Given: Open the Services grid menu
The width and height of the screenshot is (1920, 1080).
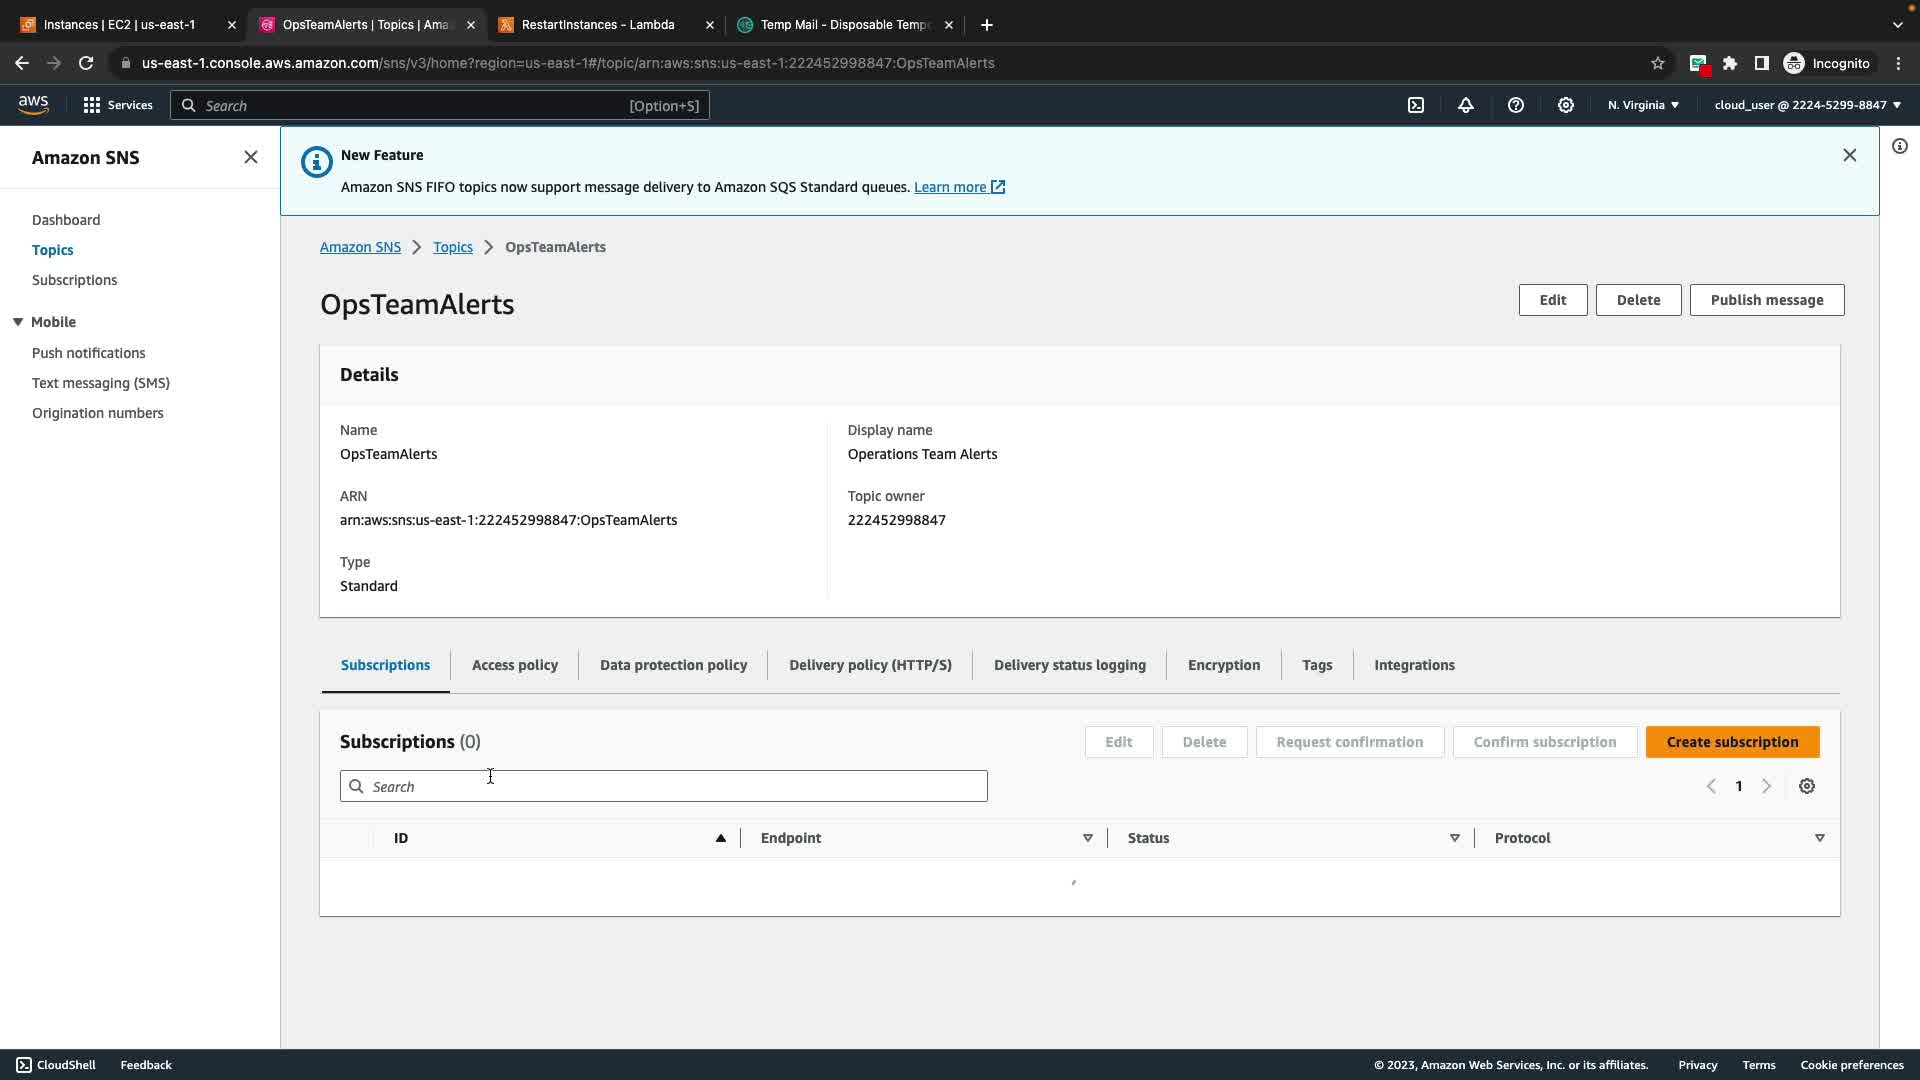Looking at the screenshot, I should pos(117,105).
